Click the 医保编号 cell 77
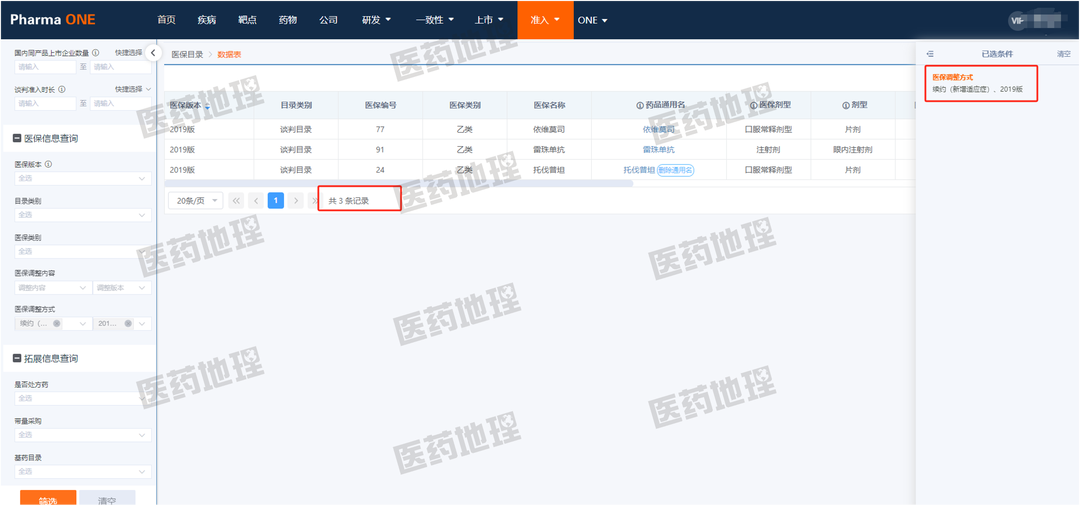This screenshot has width=1080, height=506. click(380, 129)
